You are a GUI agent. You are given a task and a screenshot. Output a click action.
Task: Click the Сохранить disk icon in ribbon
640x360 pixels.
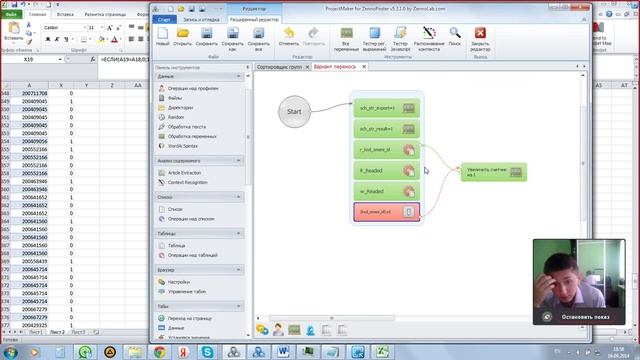point(207,37)
